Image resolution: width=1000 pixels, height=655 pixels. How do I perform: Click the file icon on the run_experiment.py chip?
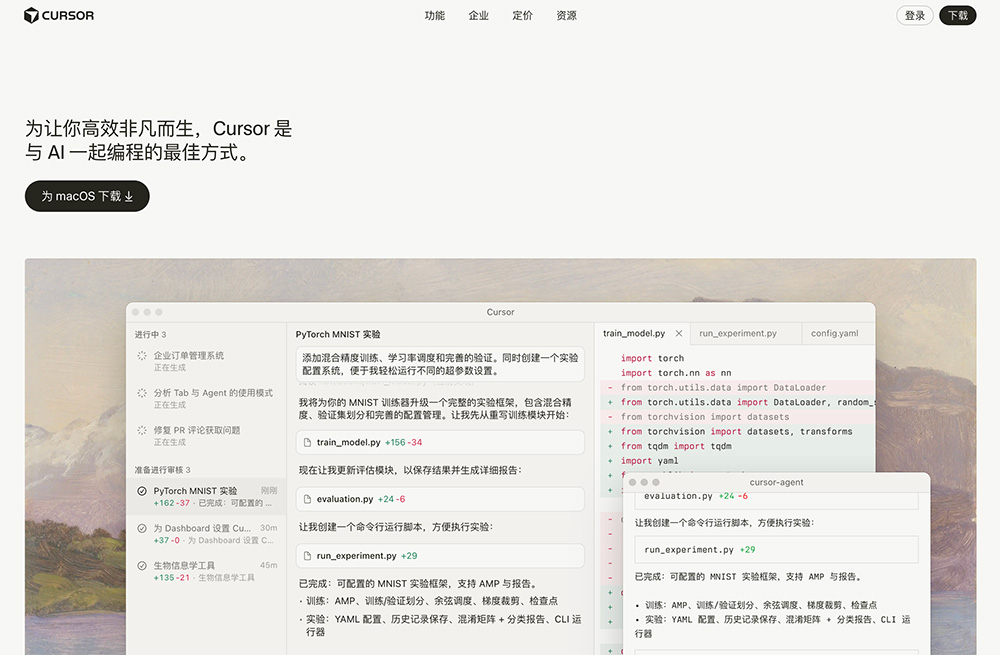pos(306,555)
